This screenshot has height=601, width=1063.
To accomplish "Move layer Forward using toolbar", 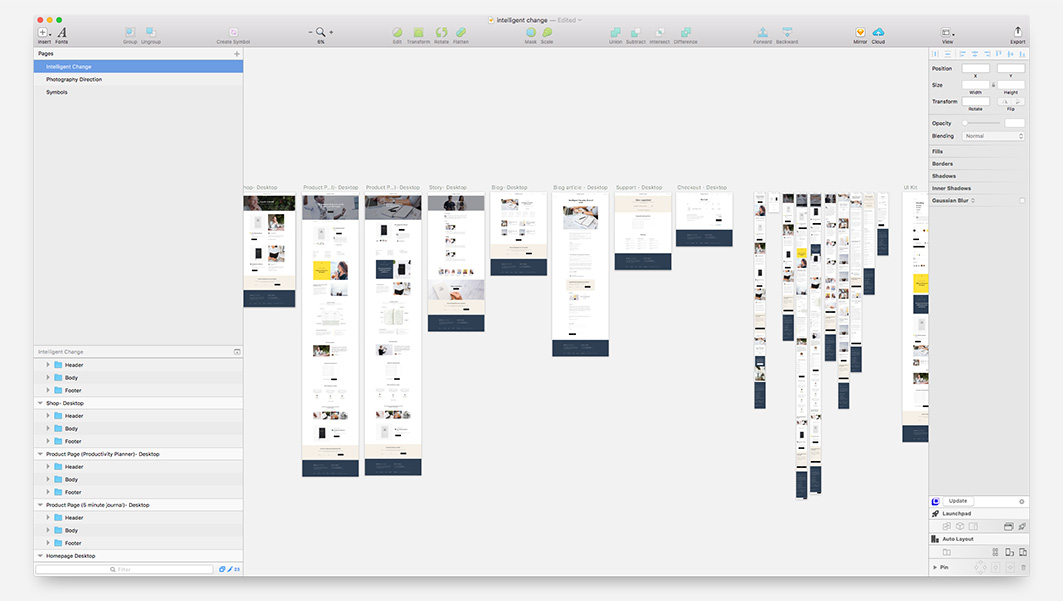I will [763, 32].
